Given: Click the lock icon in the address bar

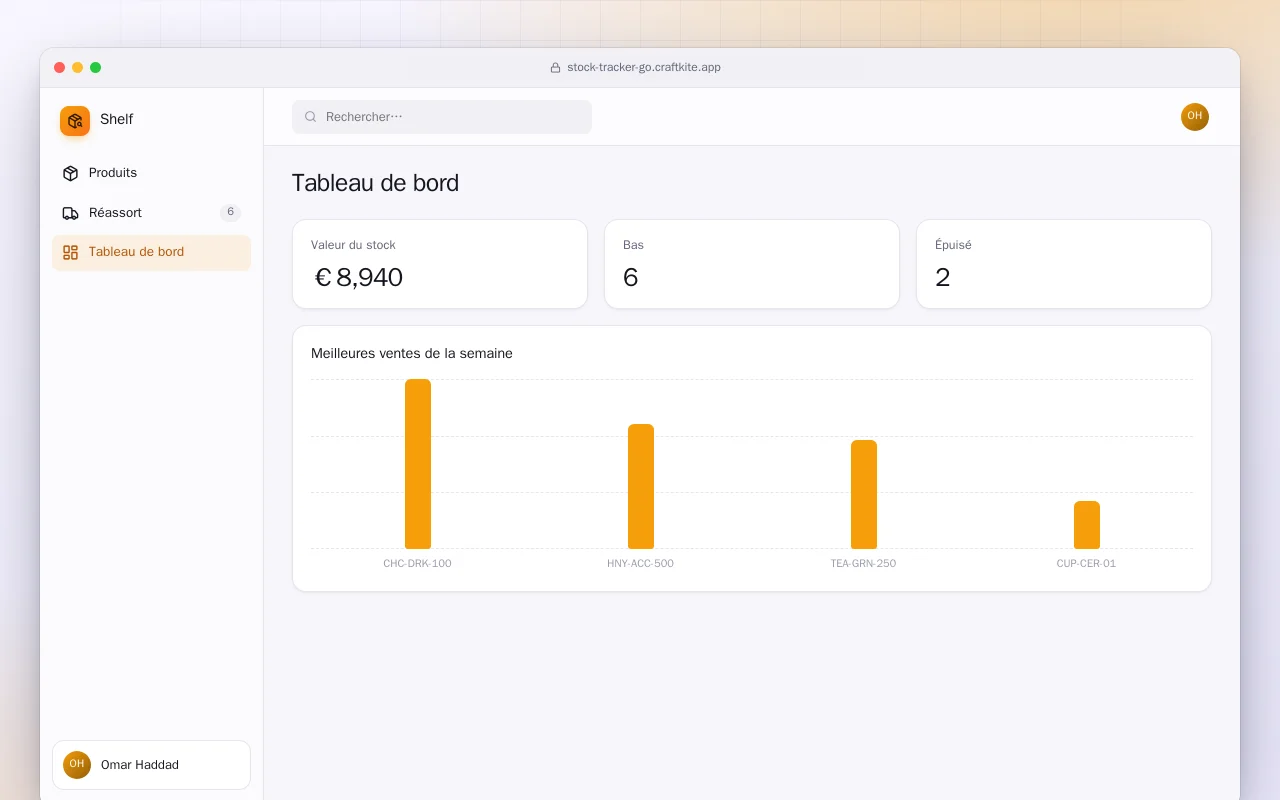Looking at the screenshot, I should click(x=555, y=68).
